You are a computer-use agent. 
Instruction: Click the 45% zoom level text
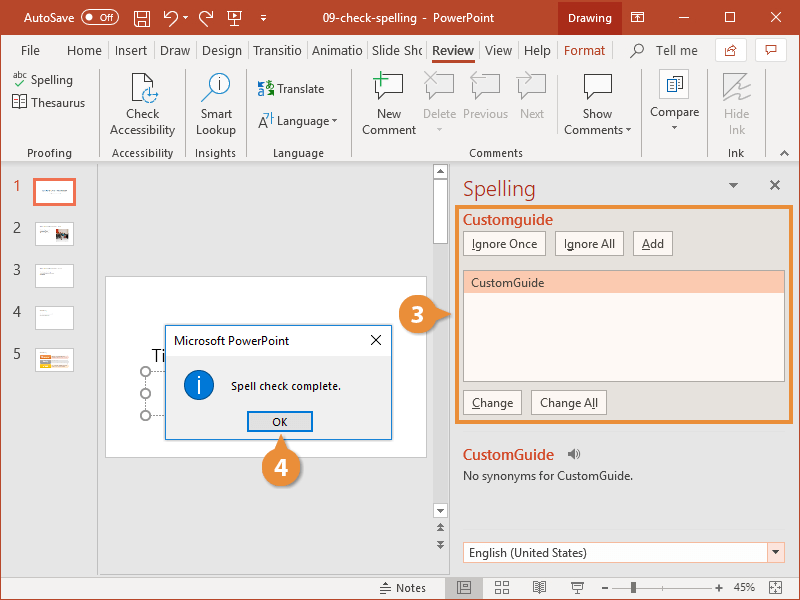point(744,587)
